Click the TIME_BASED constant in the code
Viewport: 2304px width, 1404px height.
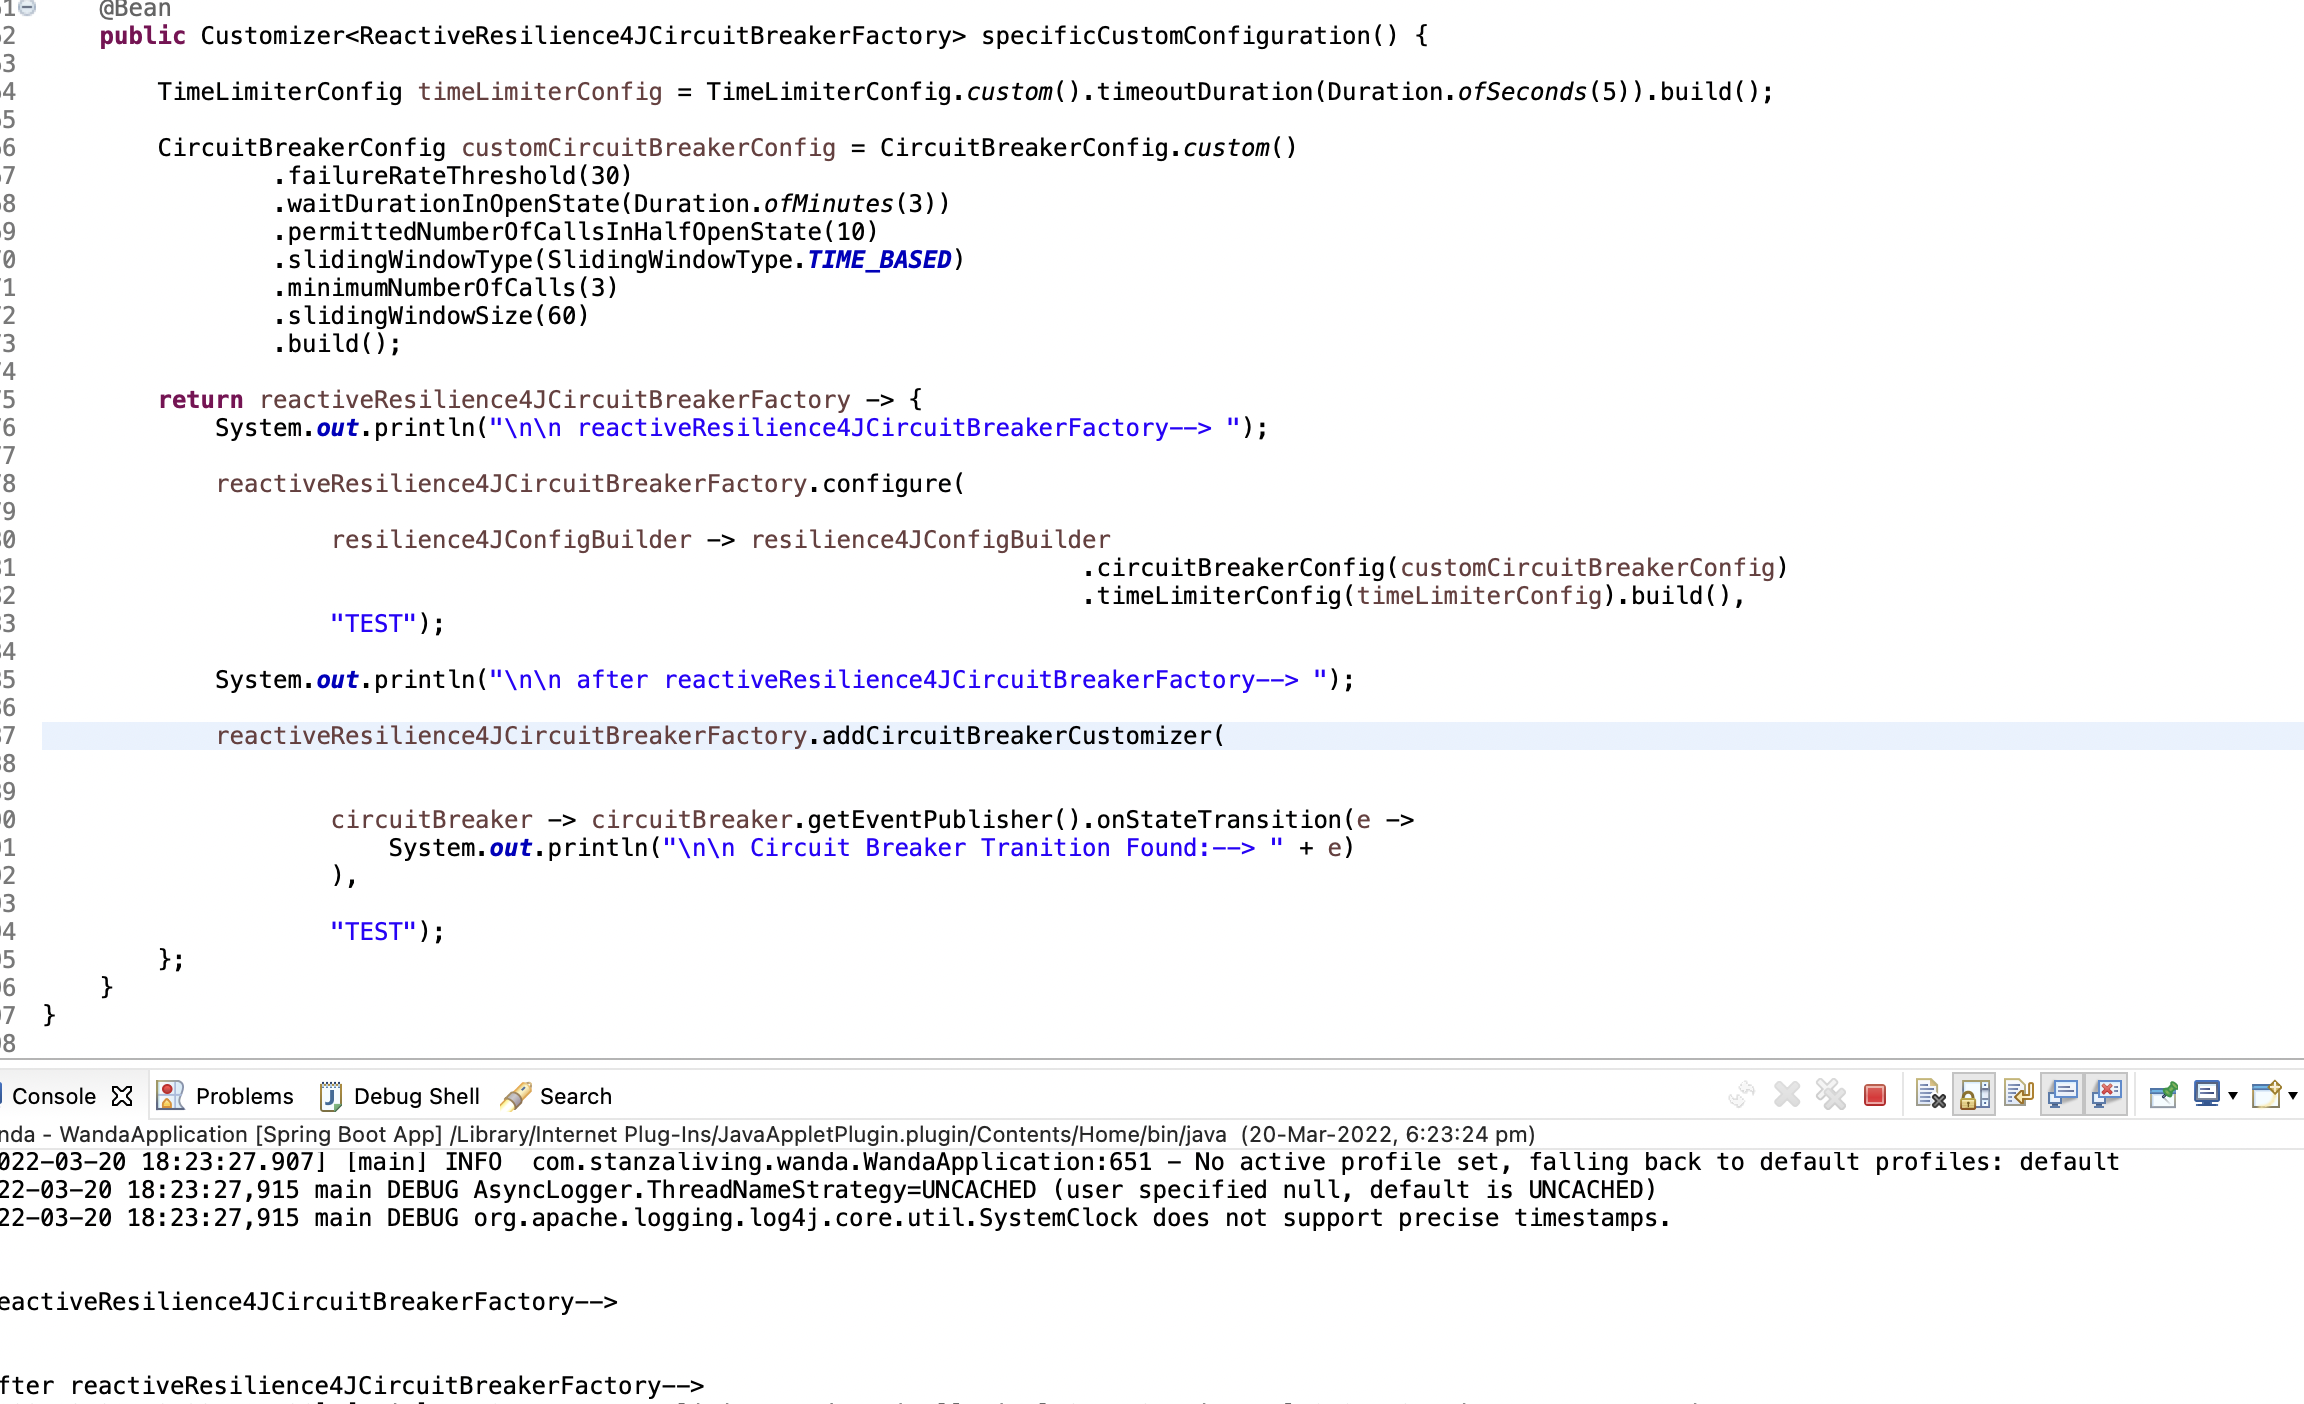879,260
